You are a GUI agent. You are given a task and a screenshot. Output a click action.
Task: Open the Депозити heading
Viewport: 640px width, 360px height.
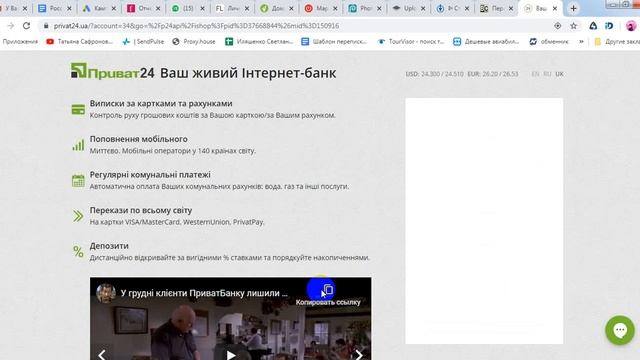[x=109, y=246]
